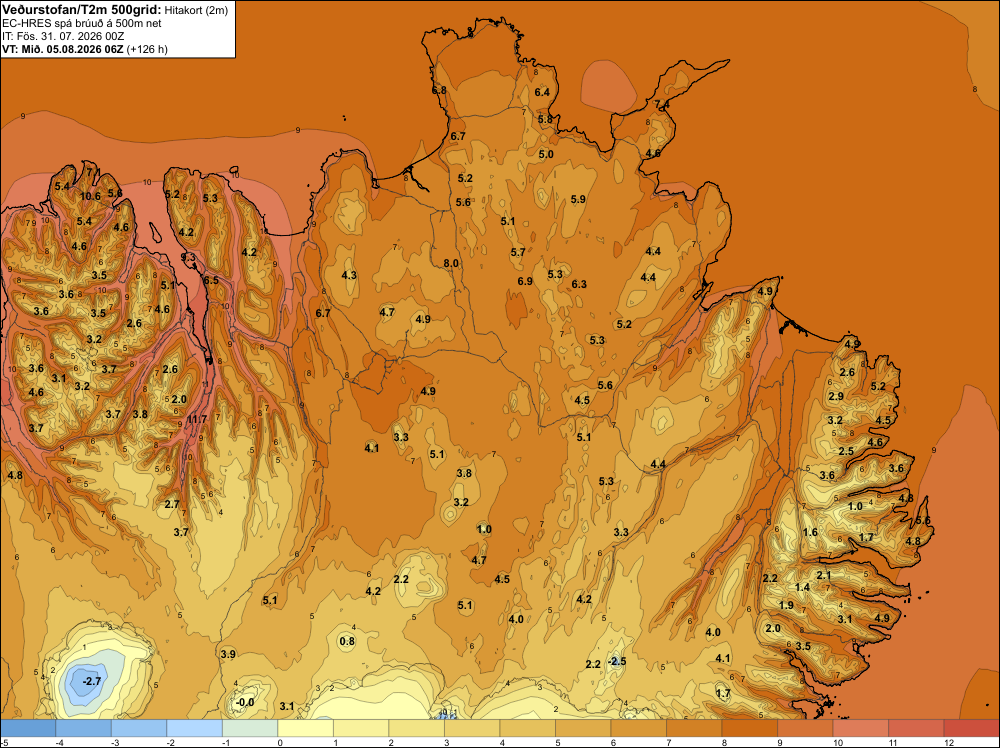Click the '1.9' temperature value
The image size is (1000, 748).
[786, 605]
